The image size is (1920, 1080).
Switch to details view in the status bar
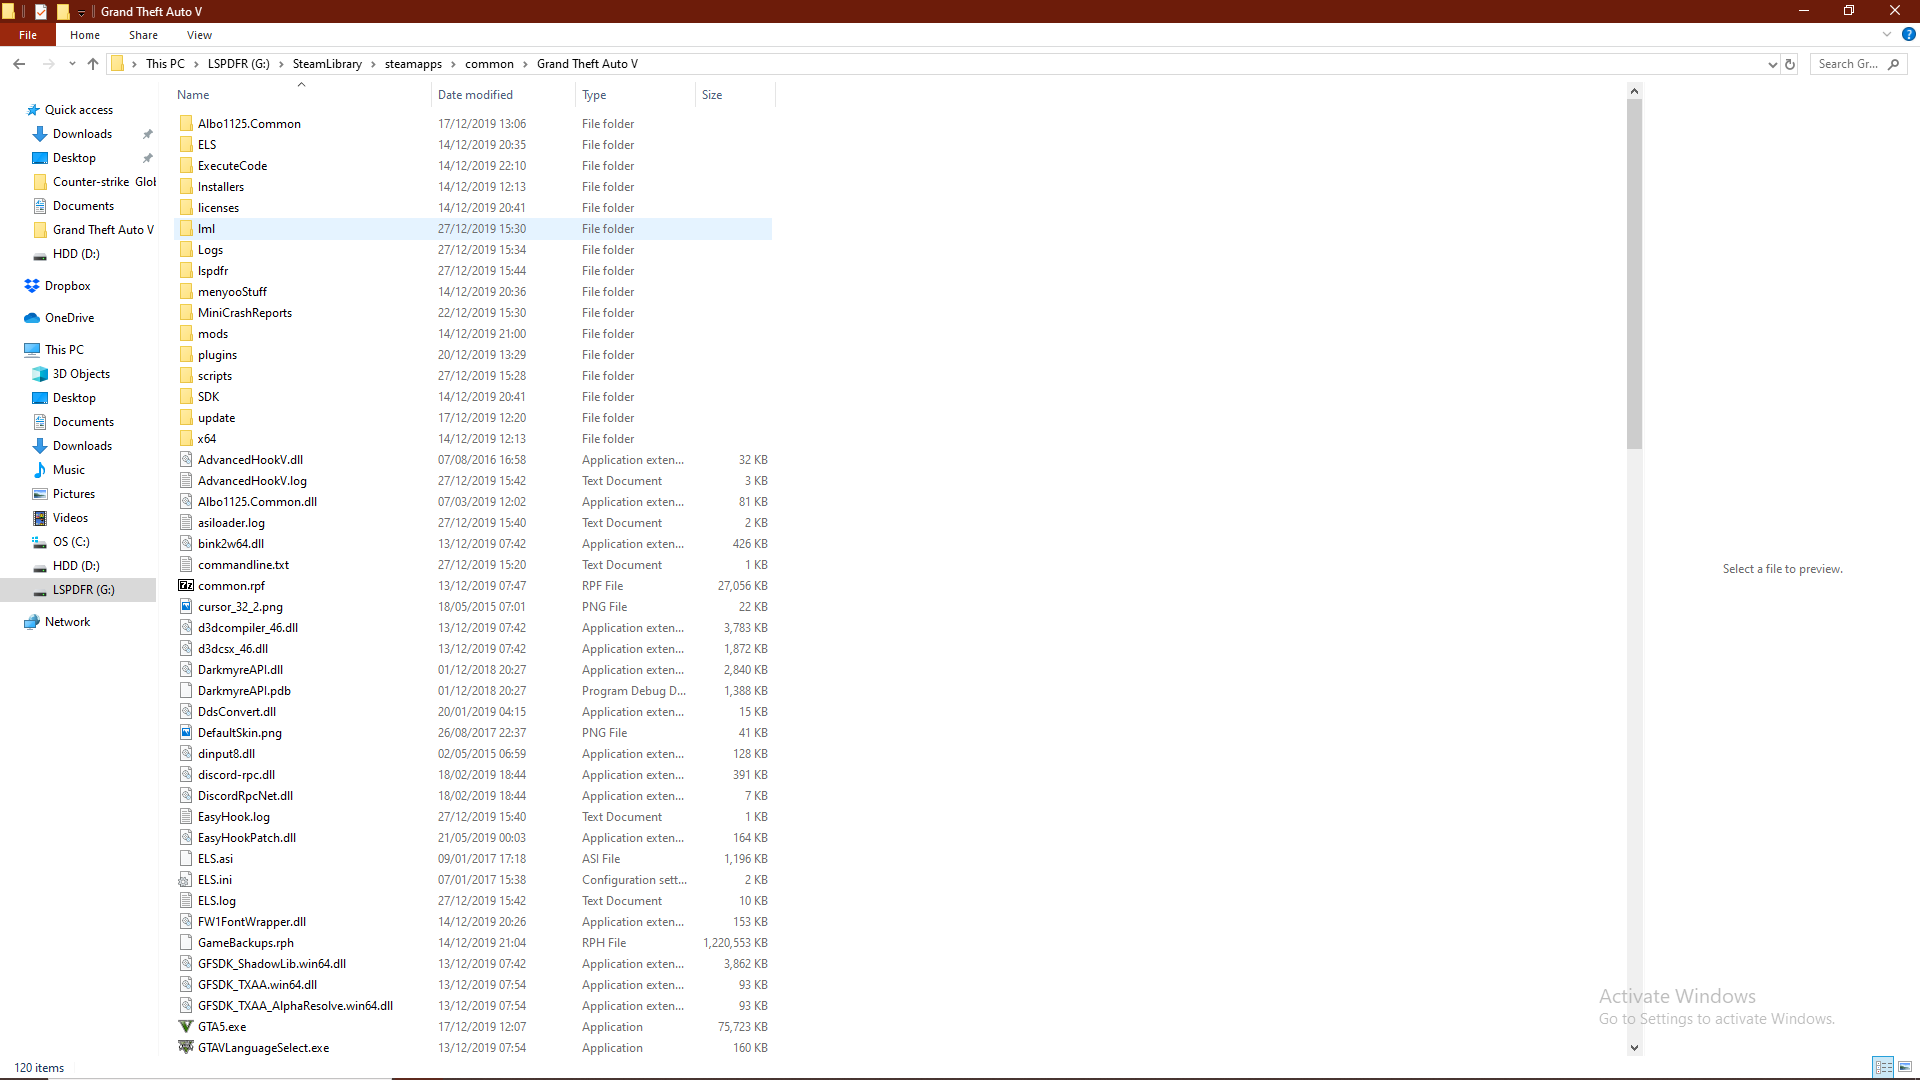pos(1883,1067)
